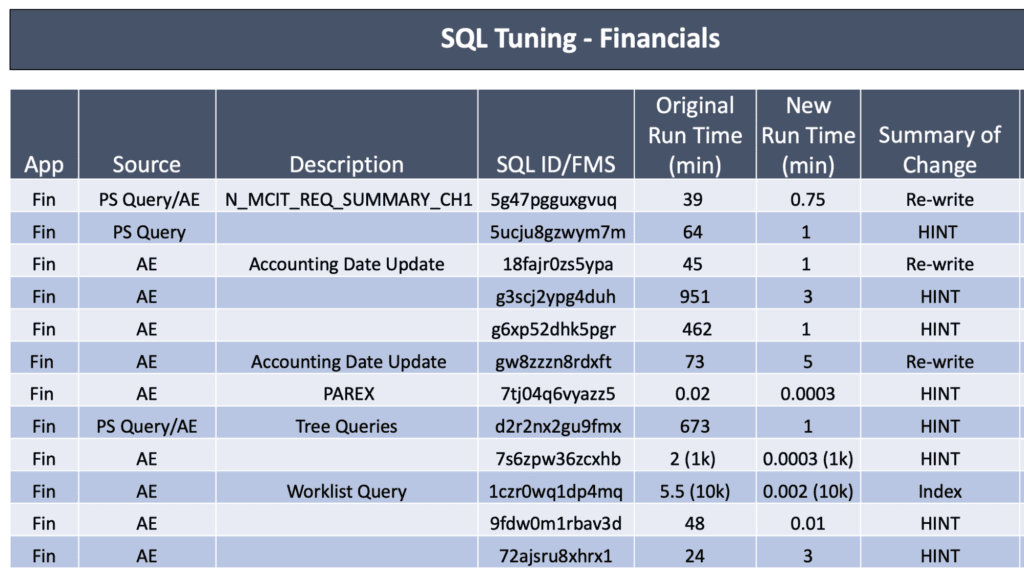This screenshot has width=1024, height=577.
Task: Select SQL ID 5g47pgguxgvuq
Action: click(x=555, y=198)
